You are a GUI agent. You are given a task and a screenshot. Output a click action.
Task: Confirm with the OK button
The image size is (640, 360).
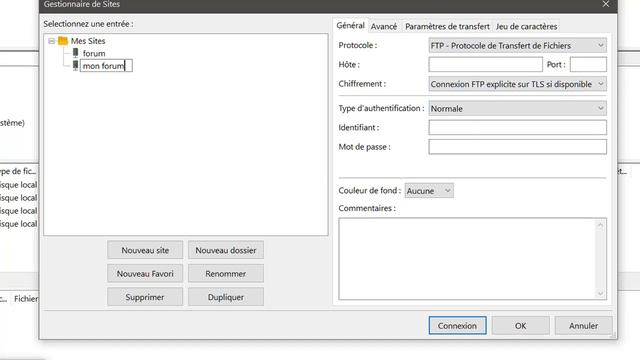tap(520, 326)
